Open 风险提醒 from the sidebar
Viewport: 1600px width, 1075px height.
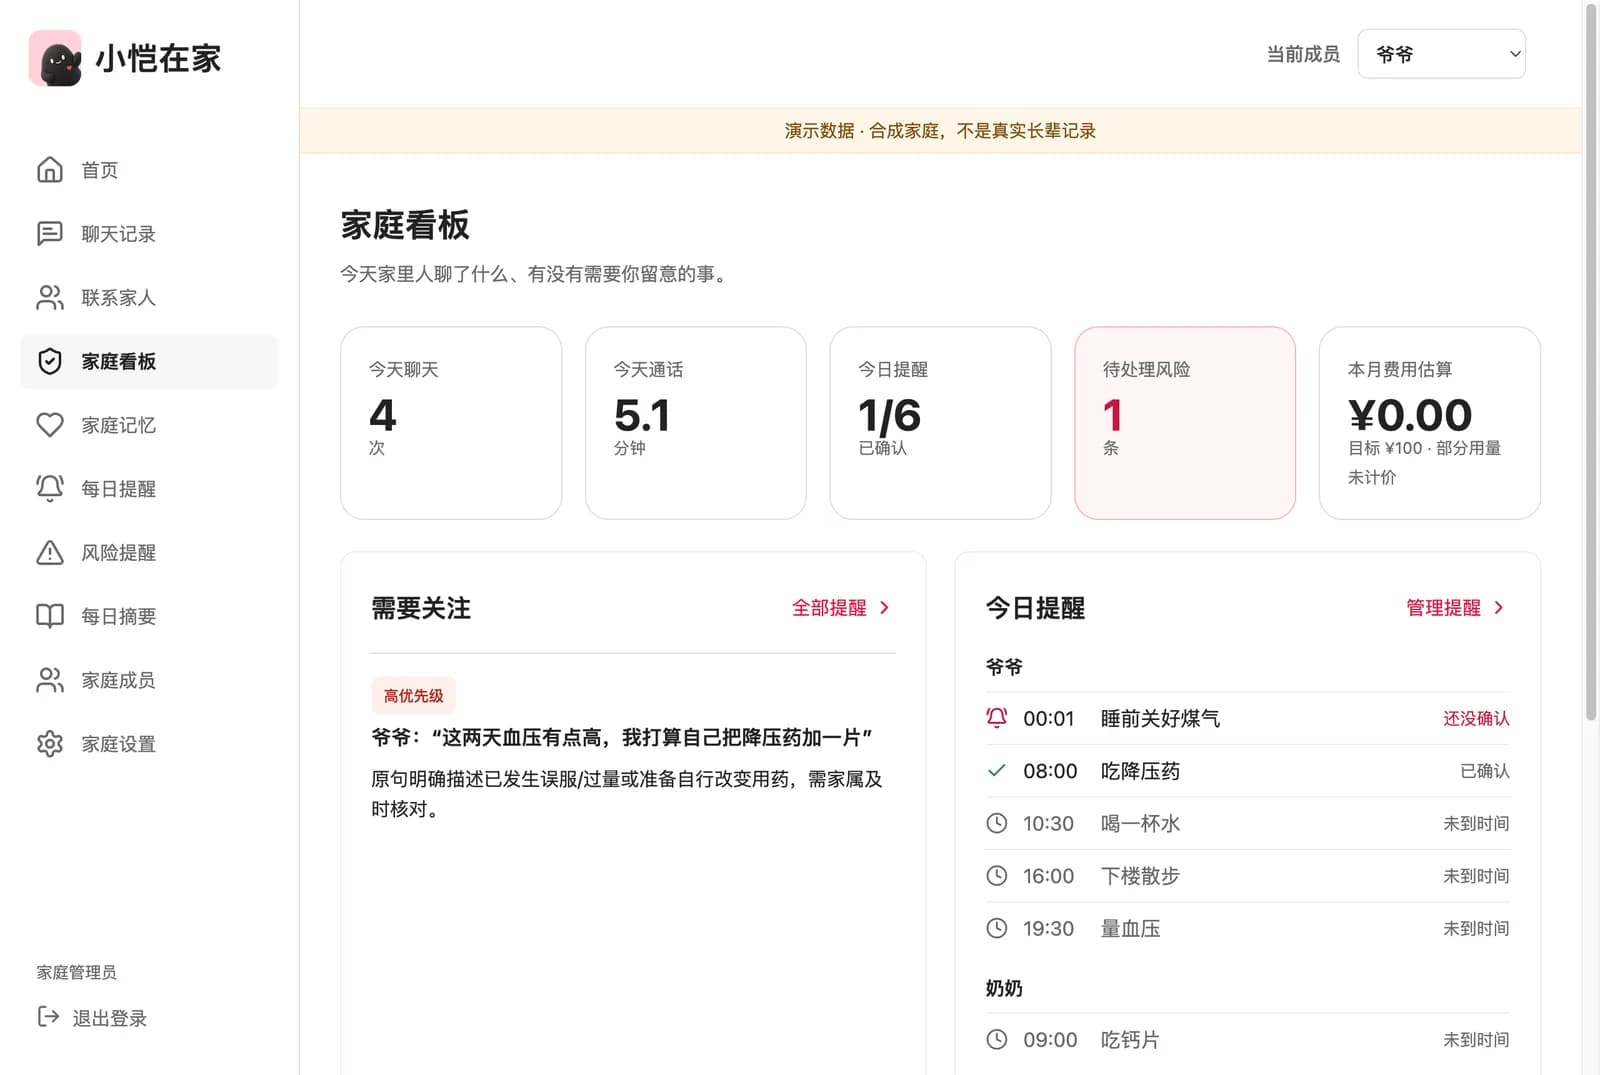tap(149, 553)
